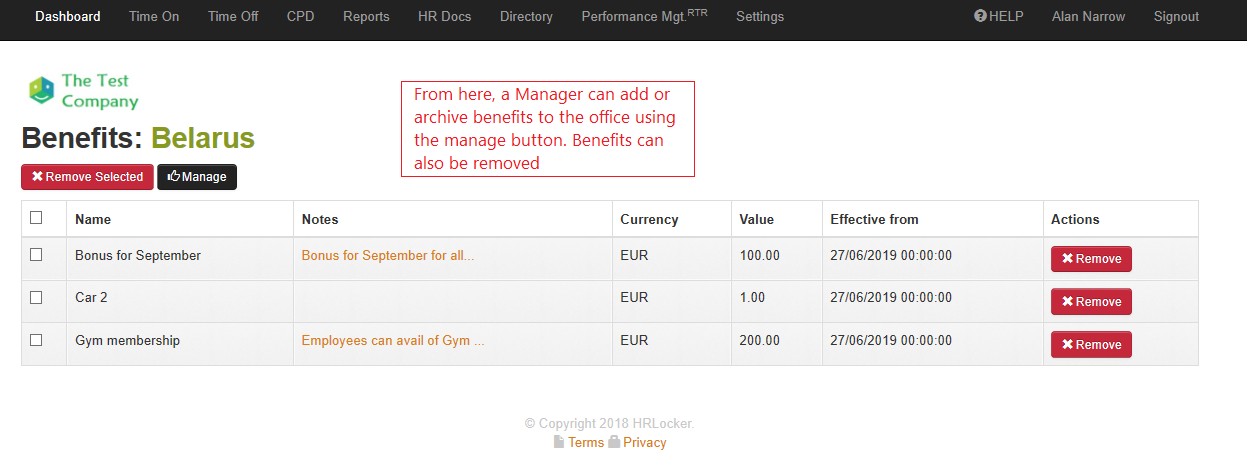Open the Performance Mgt. menu item
1247x469 pixels.
tap(644, 17)
